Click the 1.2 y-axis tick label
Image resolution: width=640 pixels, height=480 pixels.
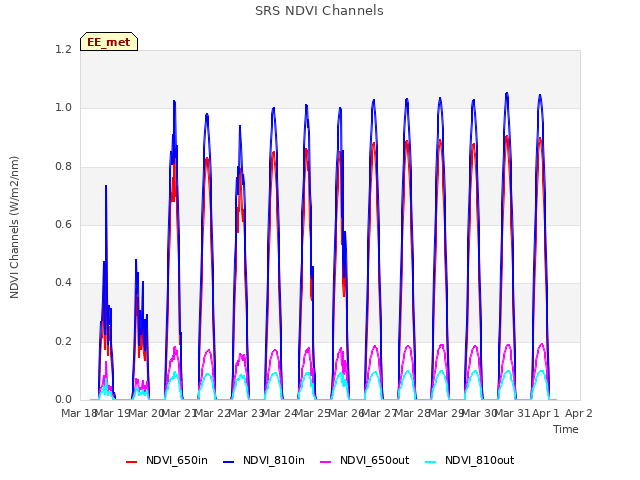63,50
